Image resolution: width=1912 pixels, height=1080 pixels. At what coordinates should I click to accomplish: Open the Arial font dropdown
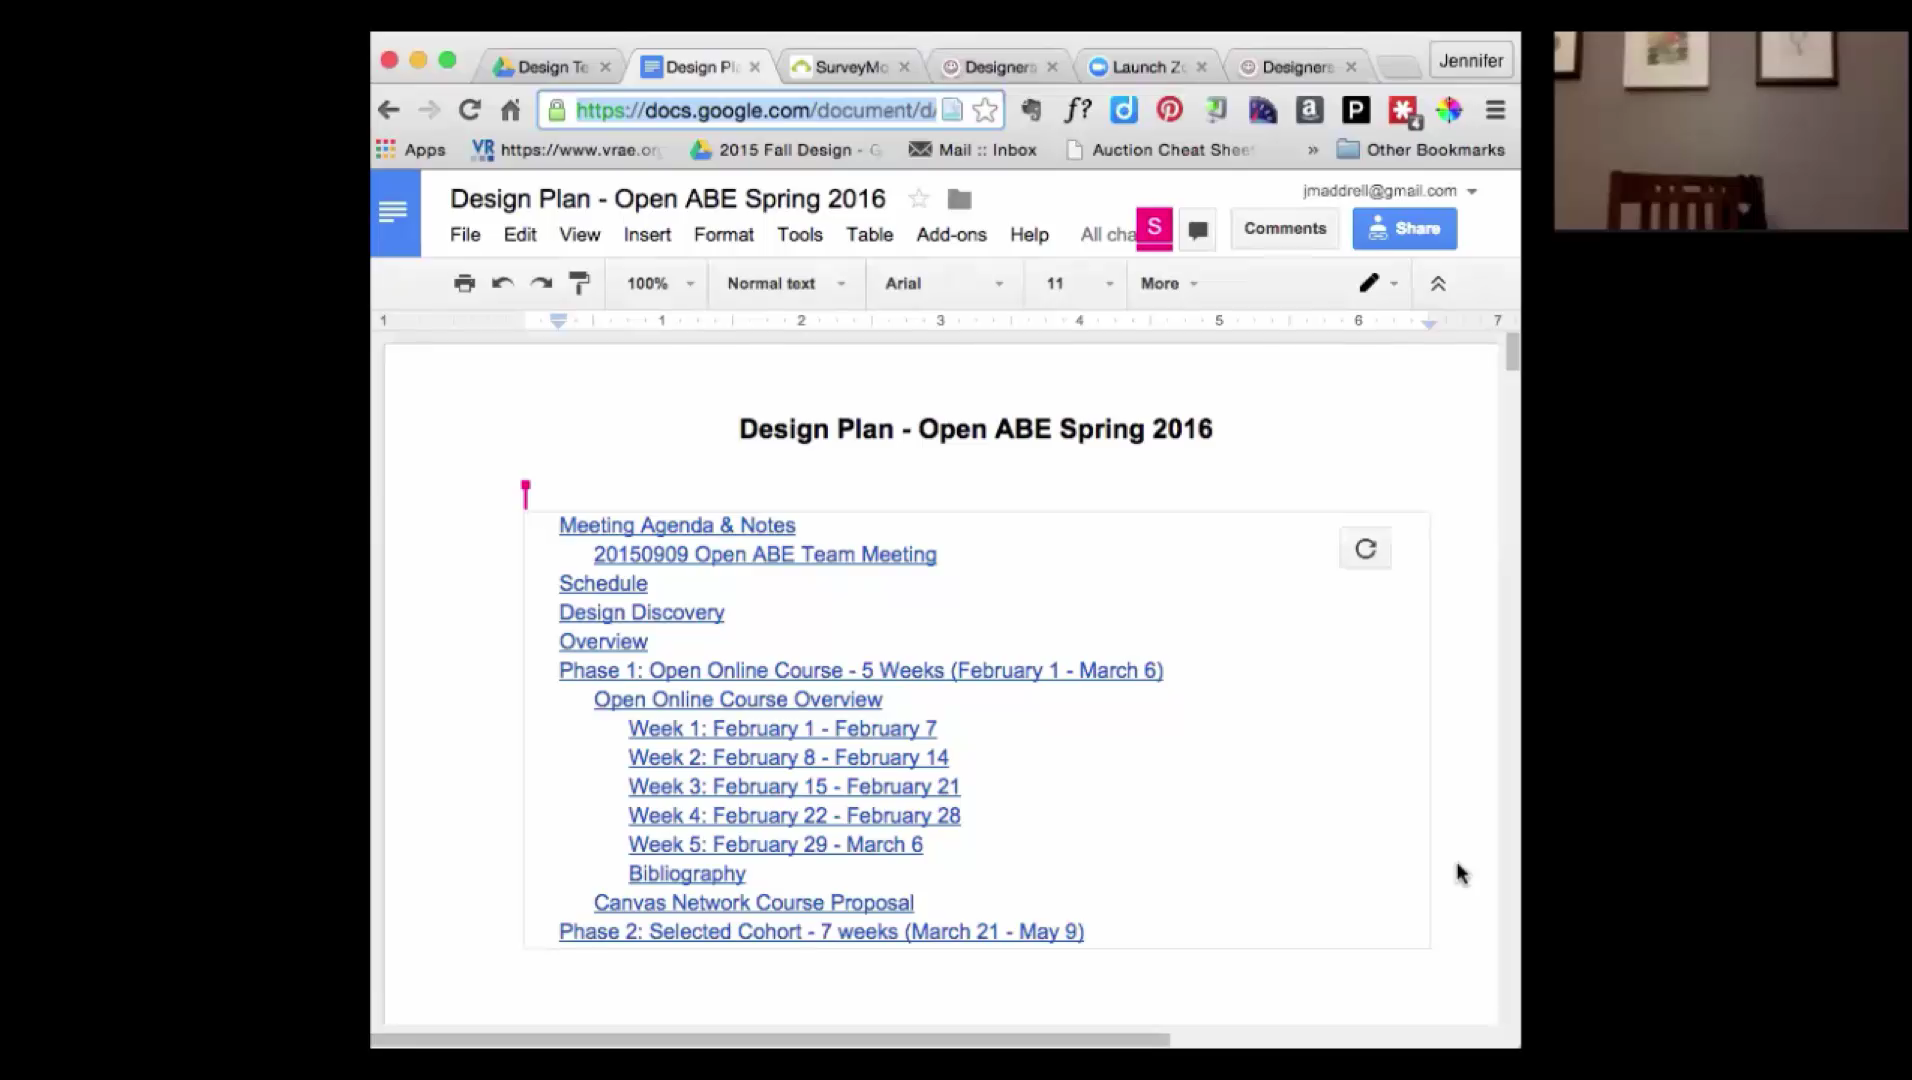coord(943,284)
